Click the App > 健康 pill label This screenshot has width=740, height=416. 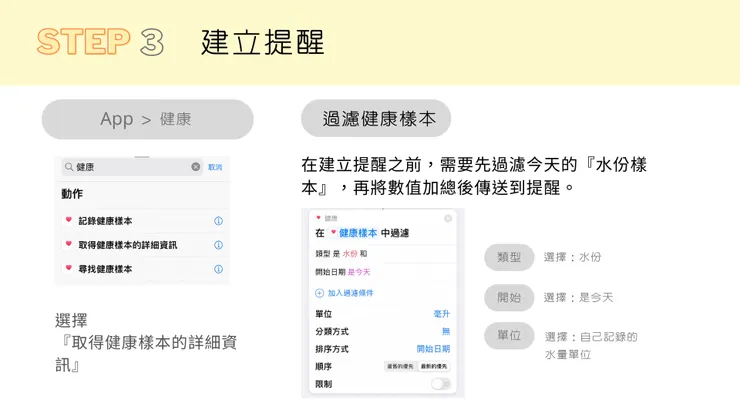click(148, 119)
